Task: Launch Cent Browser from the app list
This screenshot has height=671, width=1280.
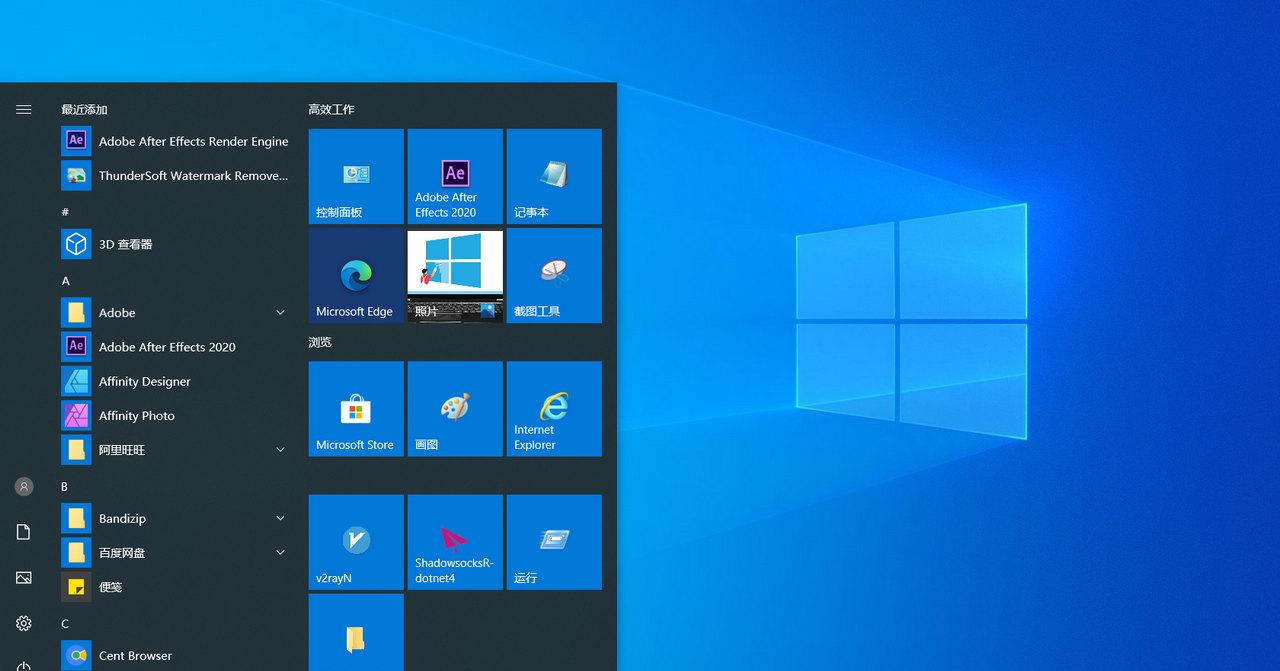Action: pos(176,655)
